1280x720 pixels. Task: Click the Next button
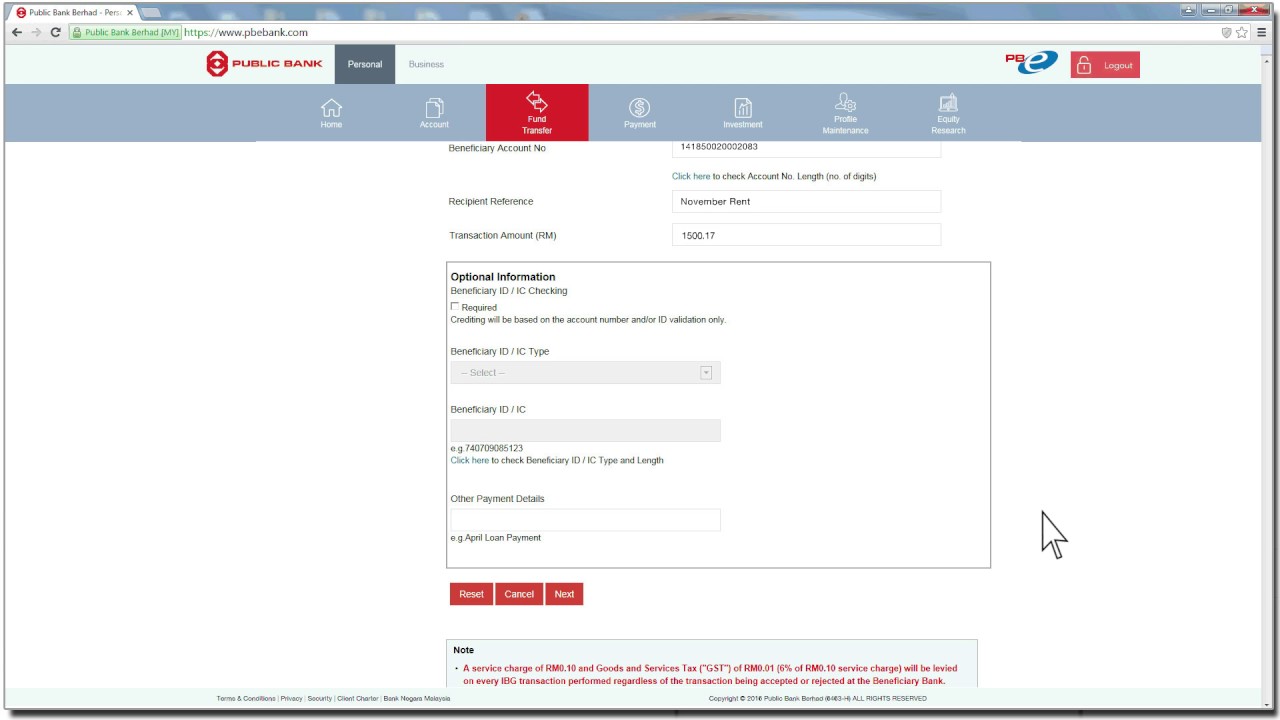pos(564,594)
